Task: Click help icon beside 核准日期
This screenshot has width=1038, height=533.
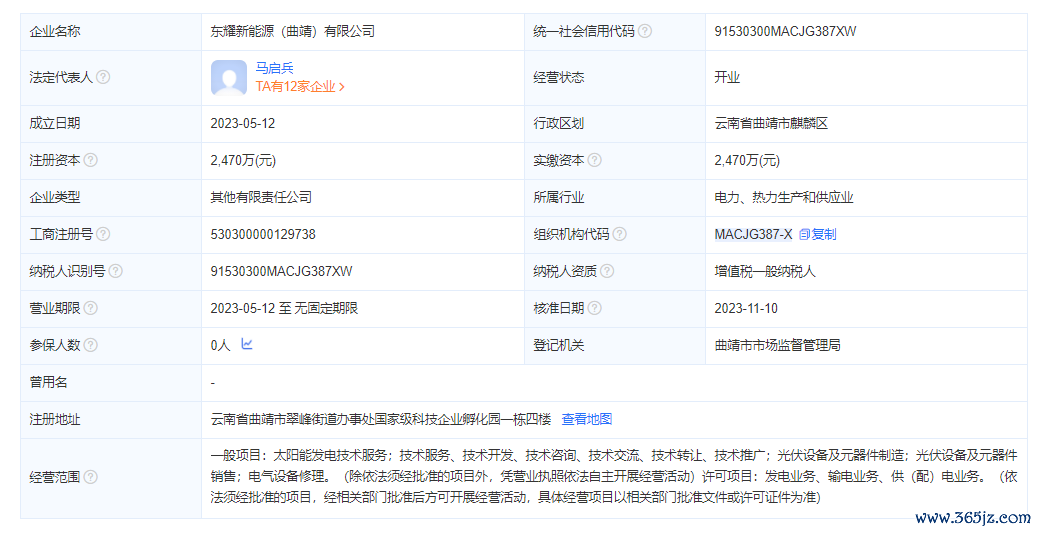Action: tap(594, 309)
